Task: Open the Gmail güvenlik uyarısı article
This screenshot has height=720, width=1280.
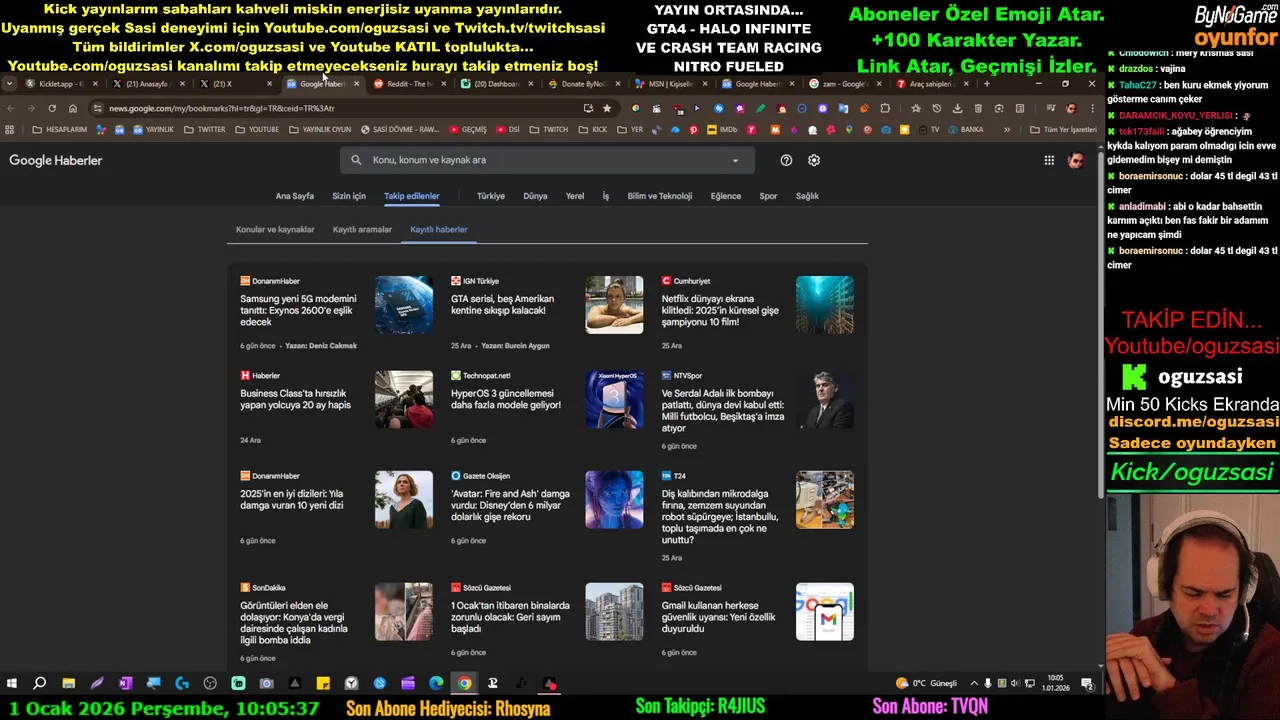Action: click(x=719, y=617)
